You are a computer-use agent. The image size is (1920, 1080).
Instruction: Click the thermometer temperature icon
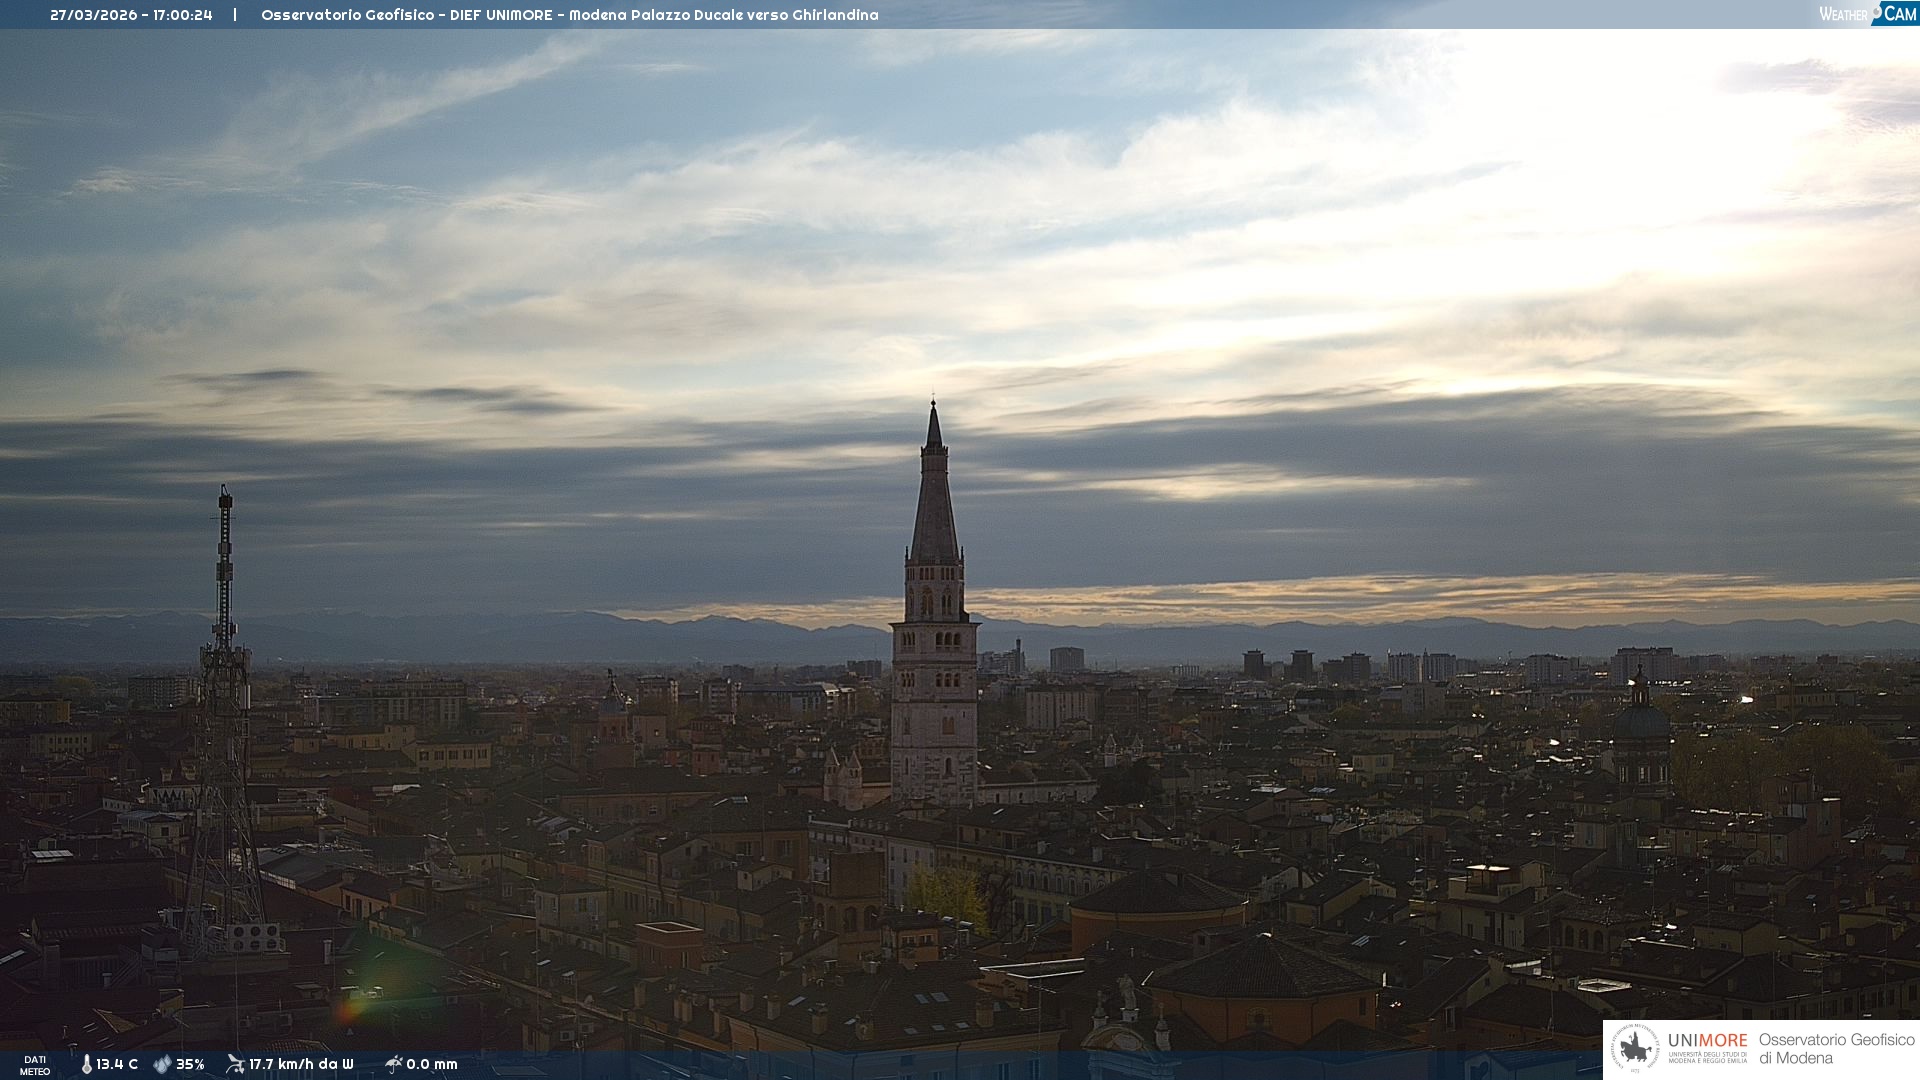coord(86,1064)
